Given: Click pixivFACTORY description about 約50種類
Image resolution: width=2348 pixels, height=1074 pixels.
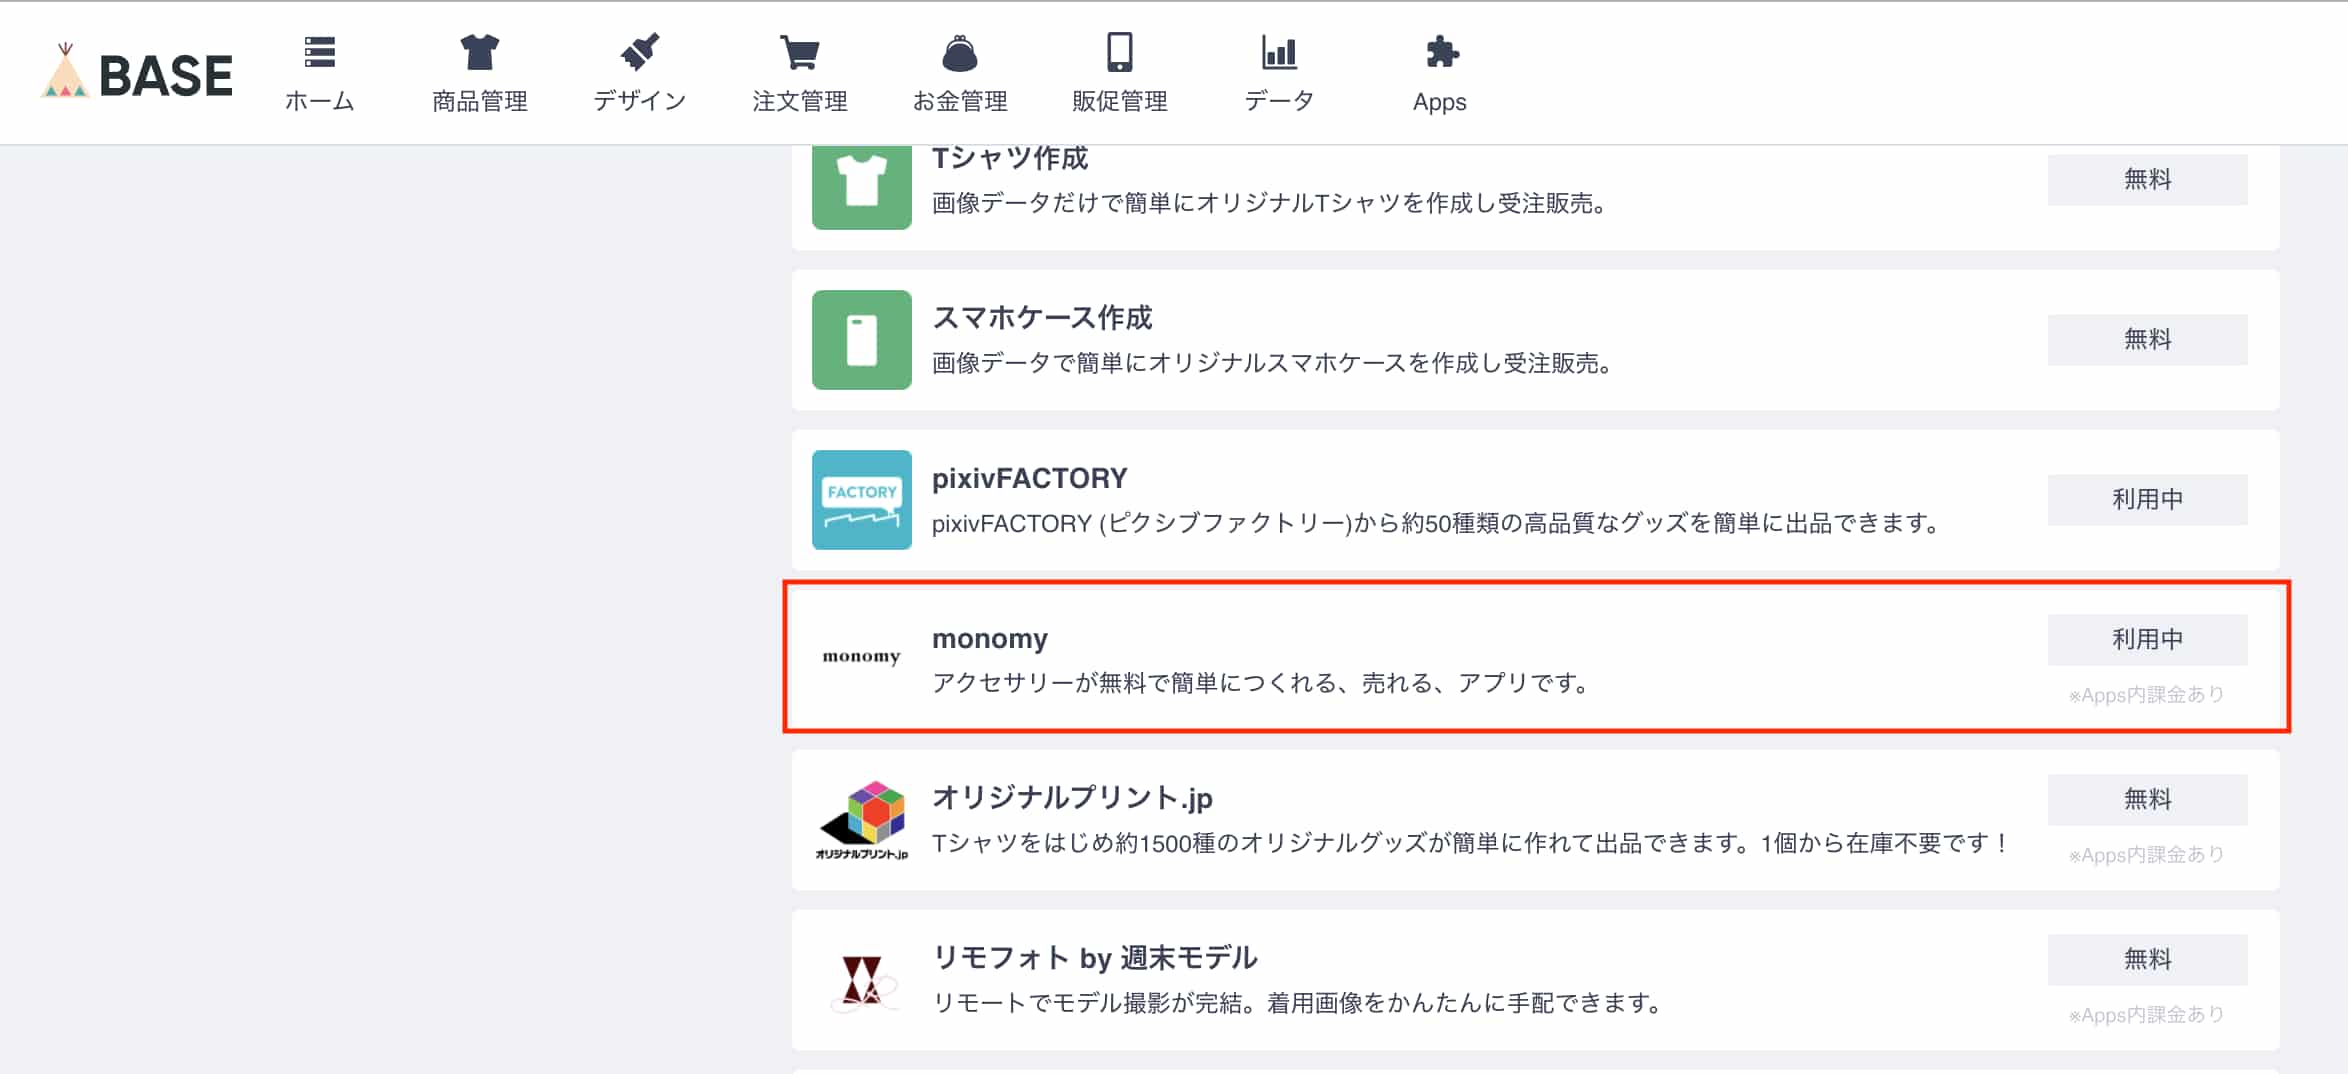Looking at the screenshot, I should (1437, 523).
